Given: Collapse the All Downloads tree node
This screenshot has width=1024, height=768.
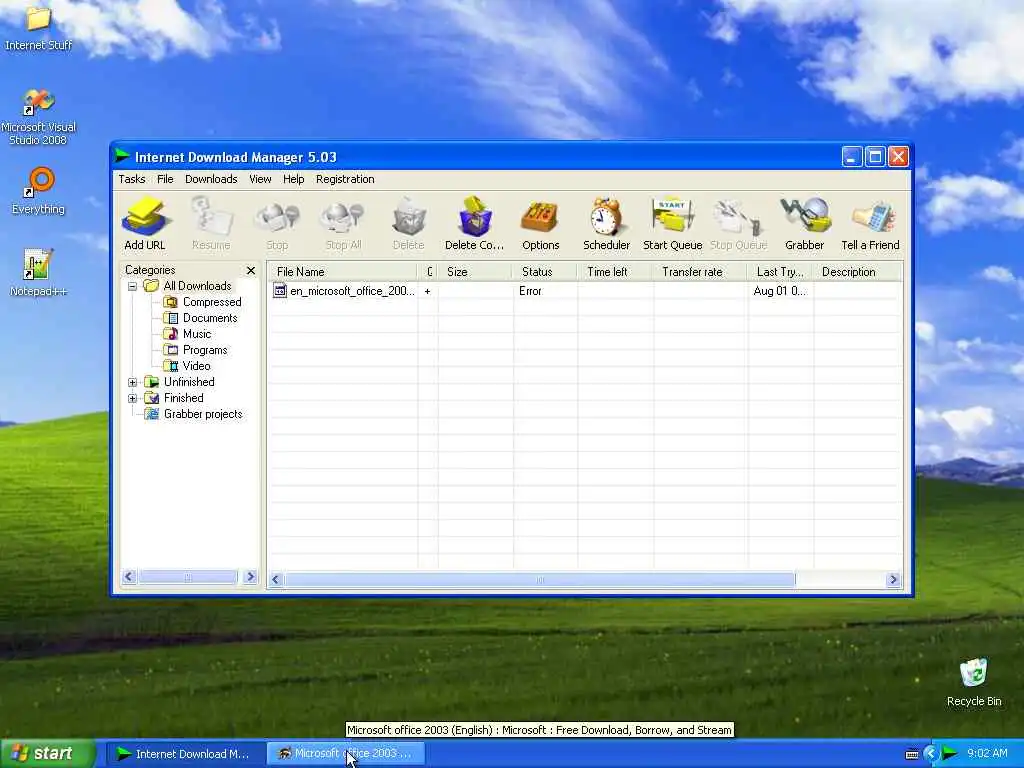Looking at the screenshot, I should [x=133, y=286].
